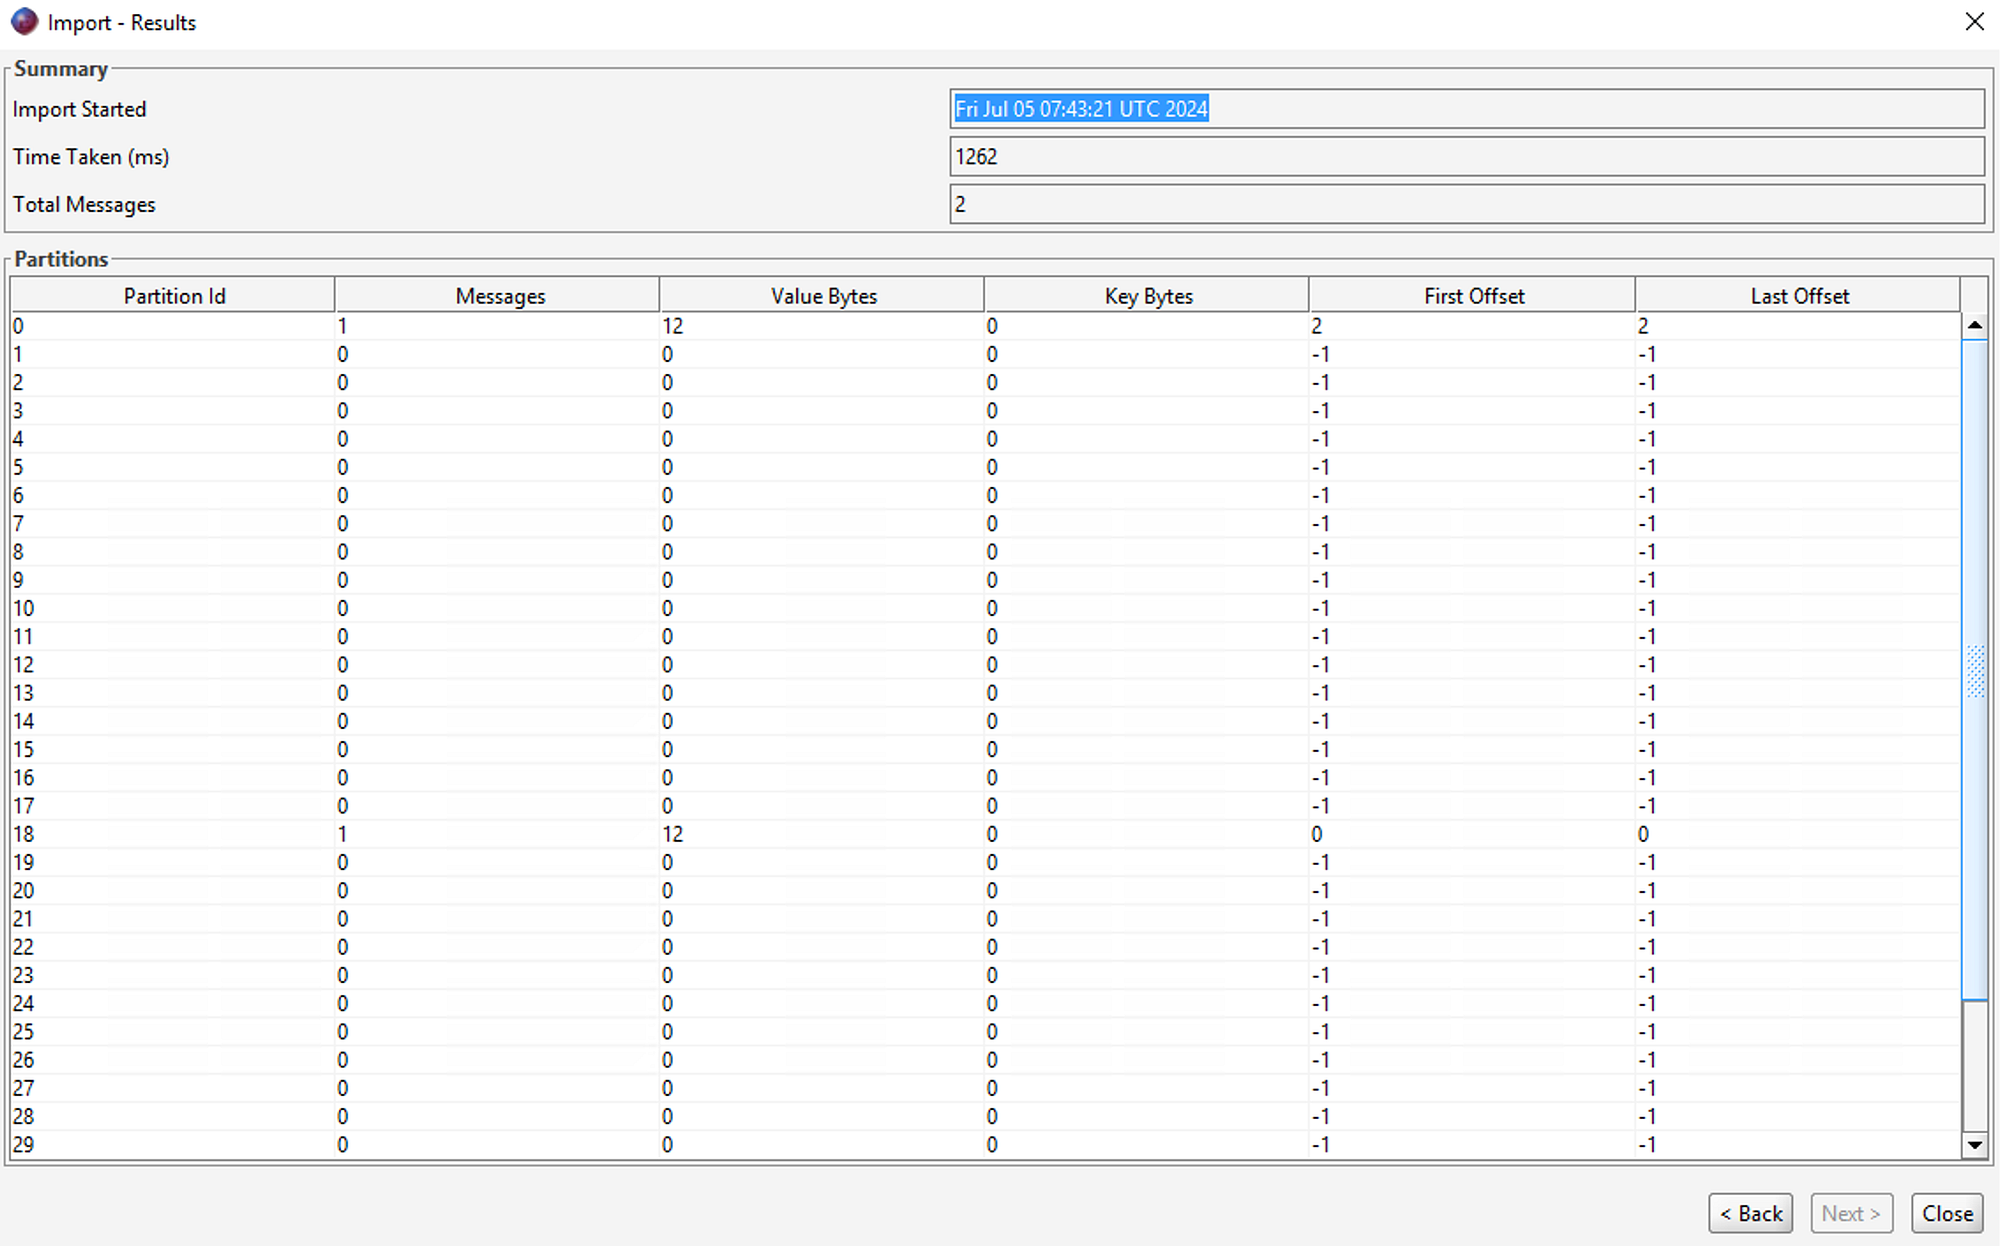Click the scrollbar down arrow
The image size is (2000, 1246).
coord(1974,1145)
